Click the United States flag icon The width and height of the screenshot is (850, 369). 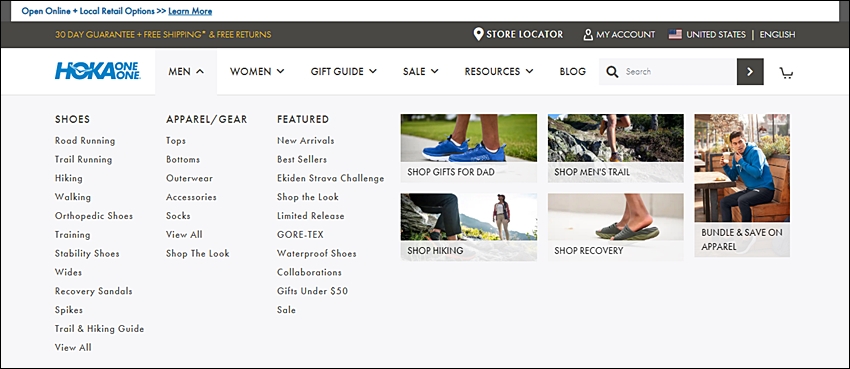(x=675, y=34)
